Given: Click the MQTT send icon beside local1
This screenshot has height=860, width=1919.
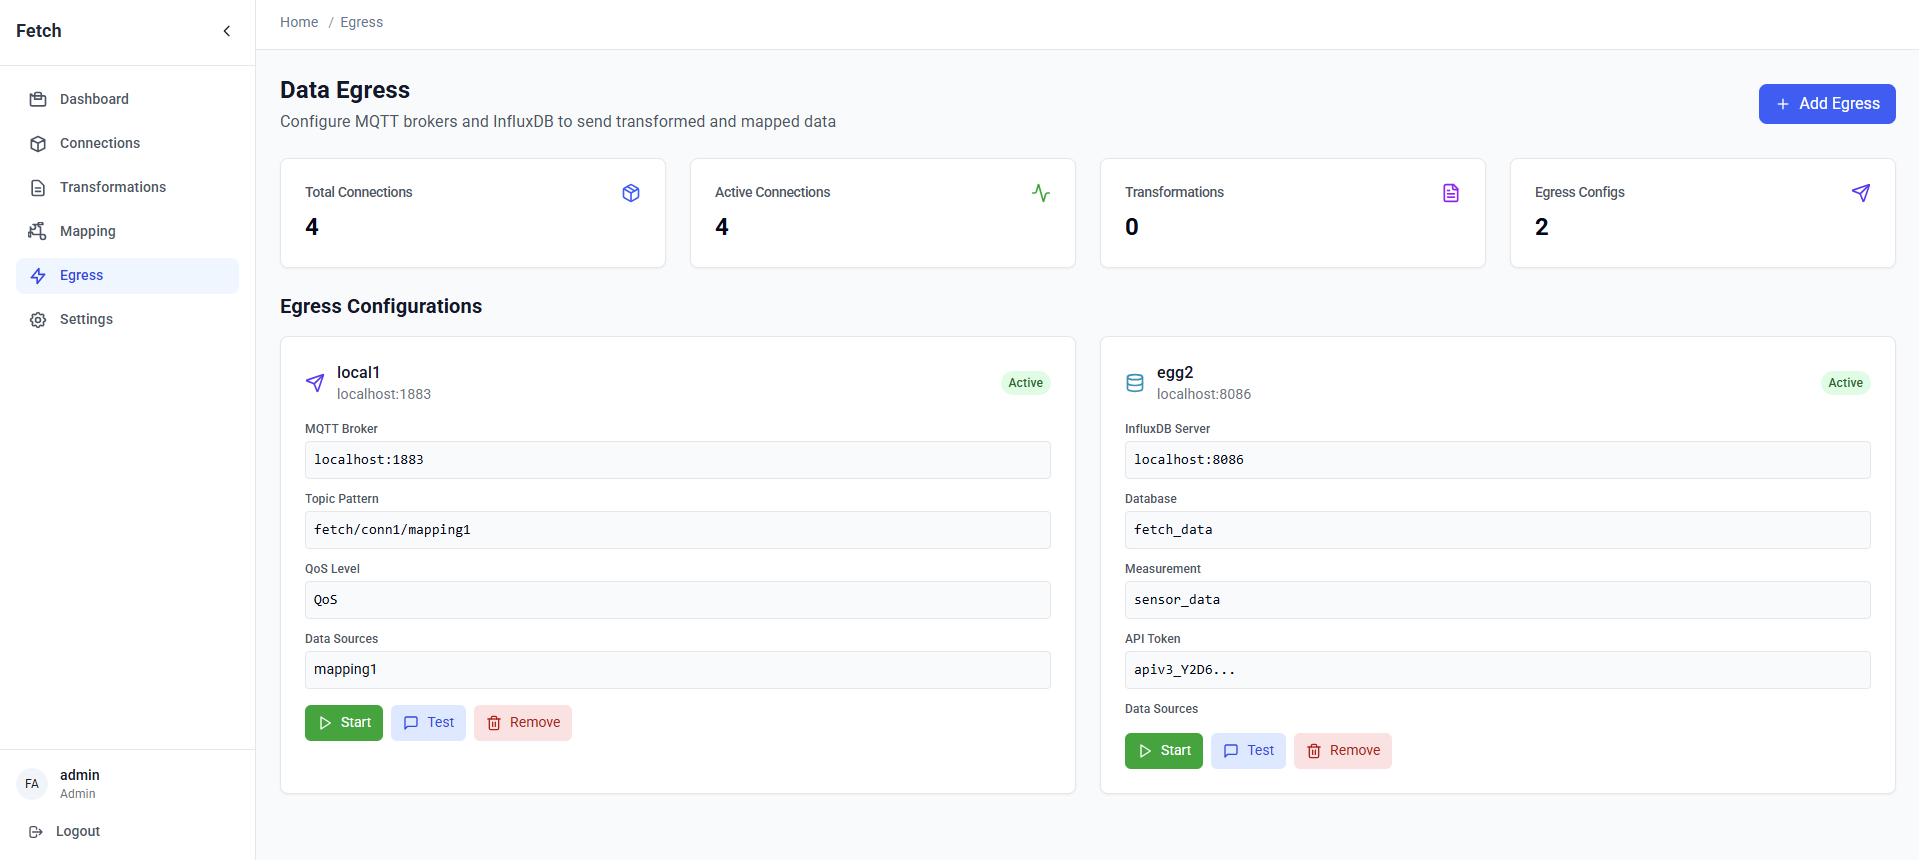Looking at the screenshot, I should [315, 383].
